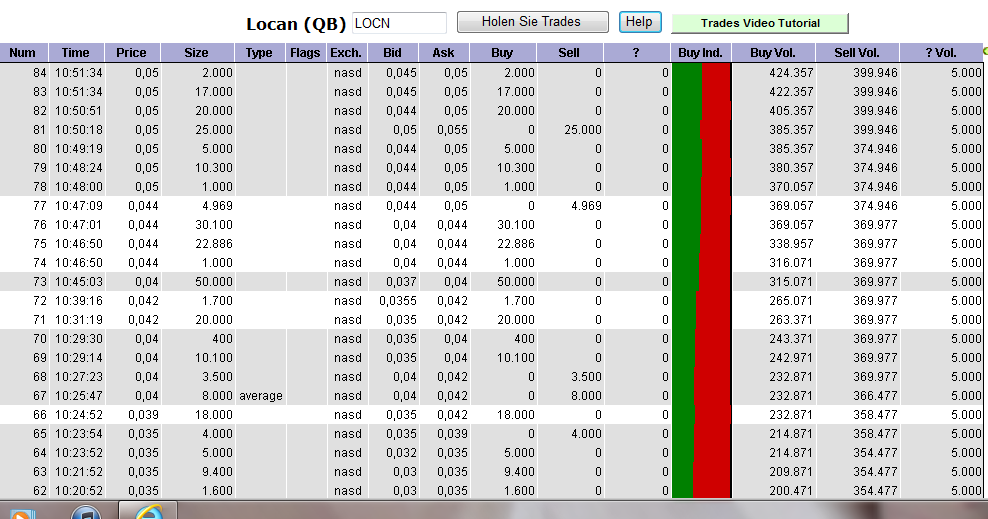The image size is (988, 519).
Task: Click the Sell column header
Action: [569, 52]
